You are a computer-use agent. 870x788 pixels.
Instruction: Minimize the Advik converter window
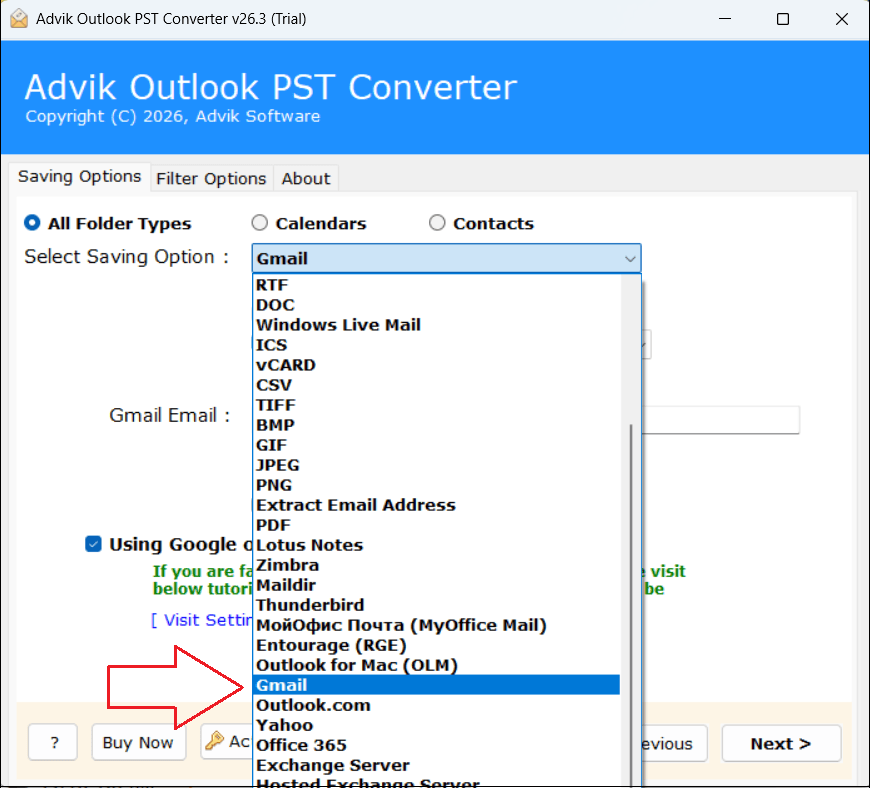[725, 19]
